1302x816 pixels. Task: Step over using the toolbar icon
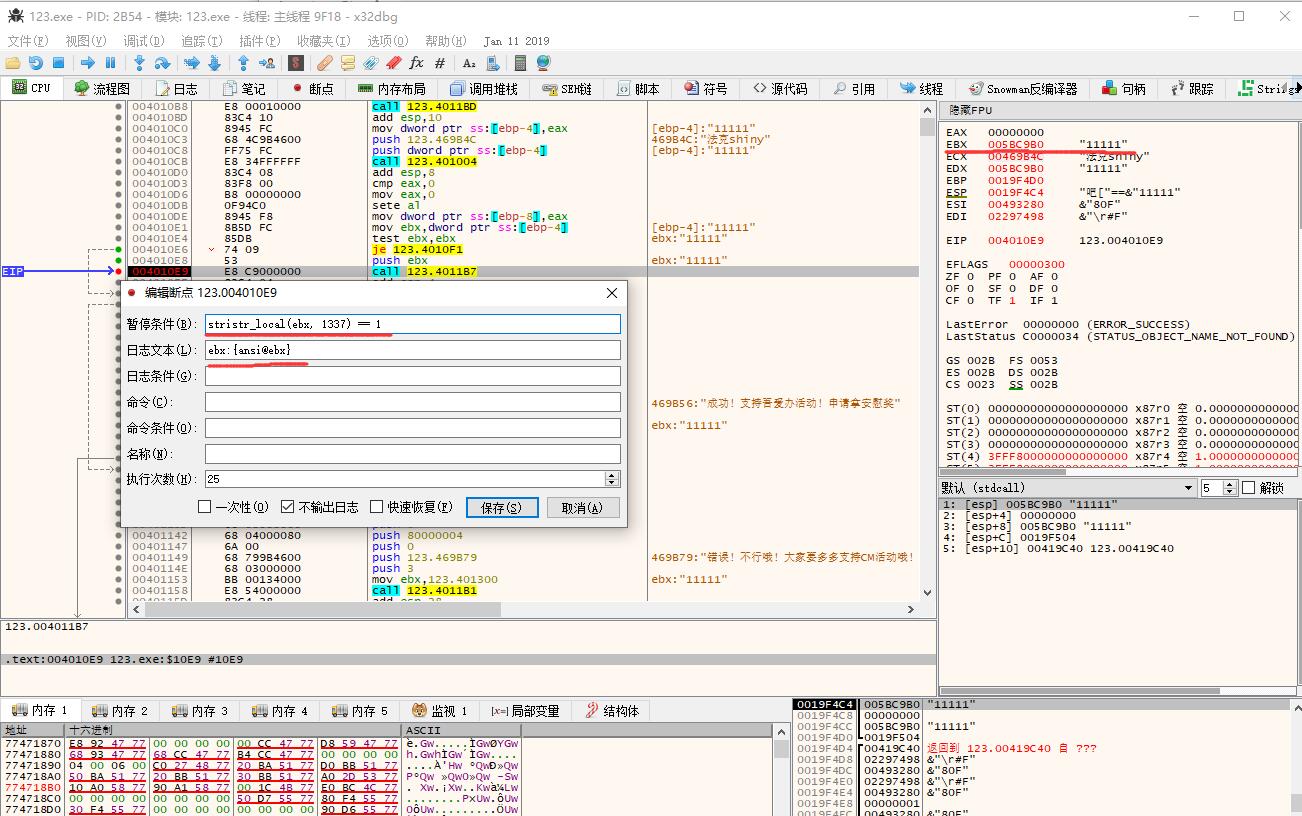(x=162, y=63)
